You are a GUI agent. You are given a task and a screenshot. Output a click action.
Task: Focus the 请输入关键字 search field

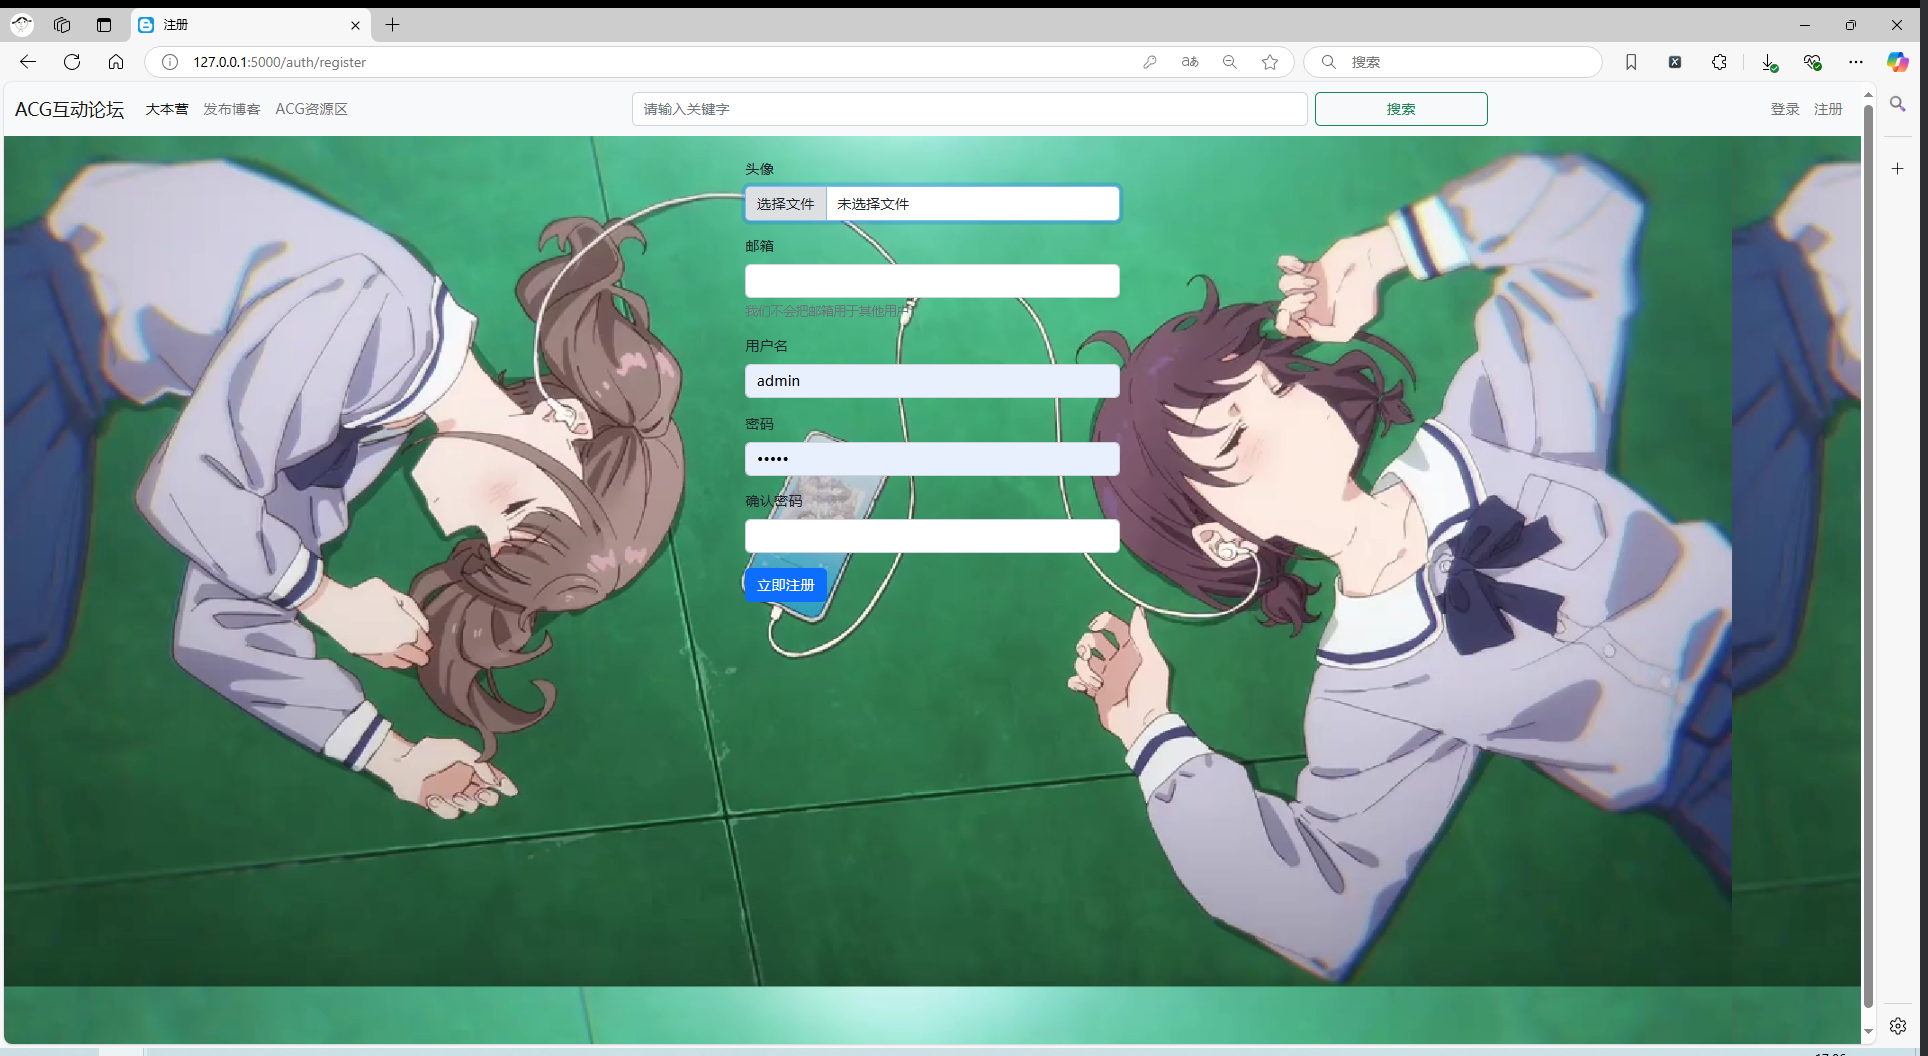[x=969, y=109]
